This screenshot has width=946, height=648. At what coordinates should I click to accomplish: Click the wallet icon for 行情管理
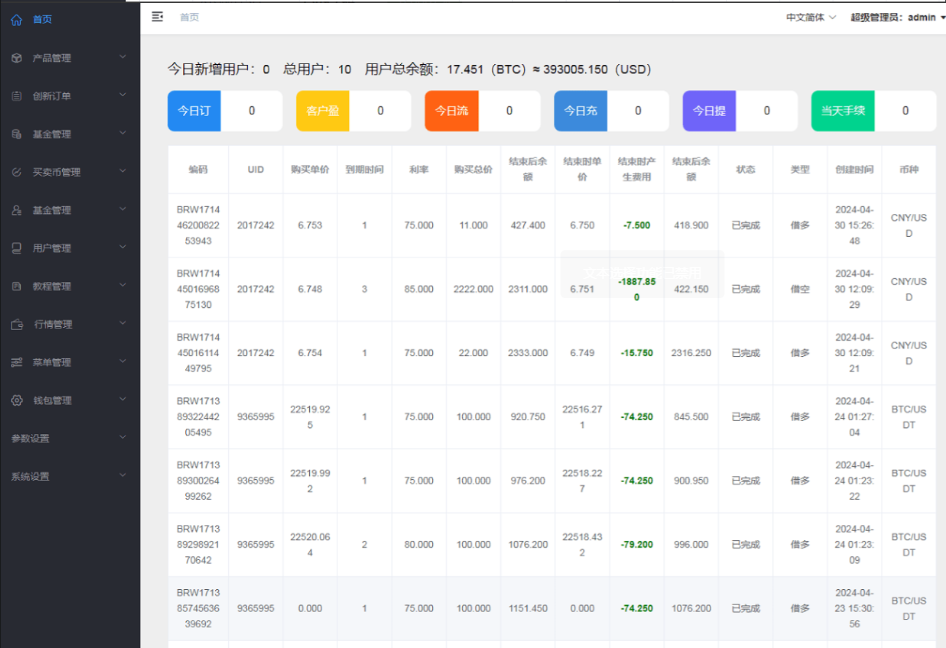pyautogui.click(x=17, y=324)
